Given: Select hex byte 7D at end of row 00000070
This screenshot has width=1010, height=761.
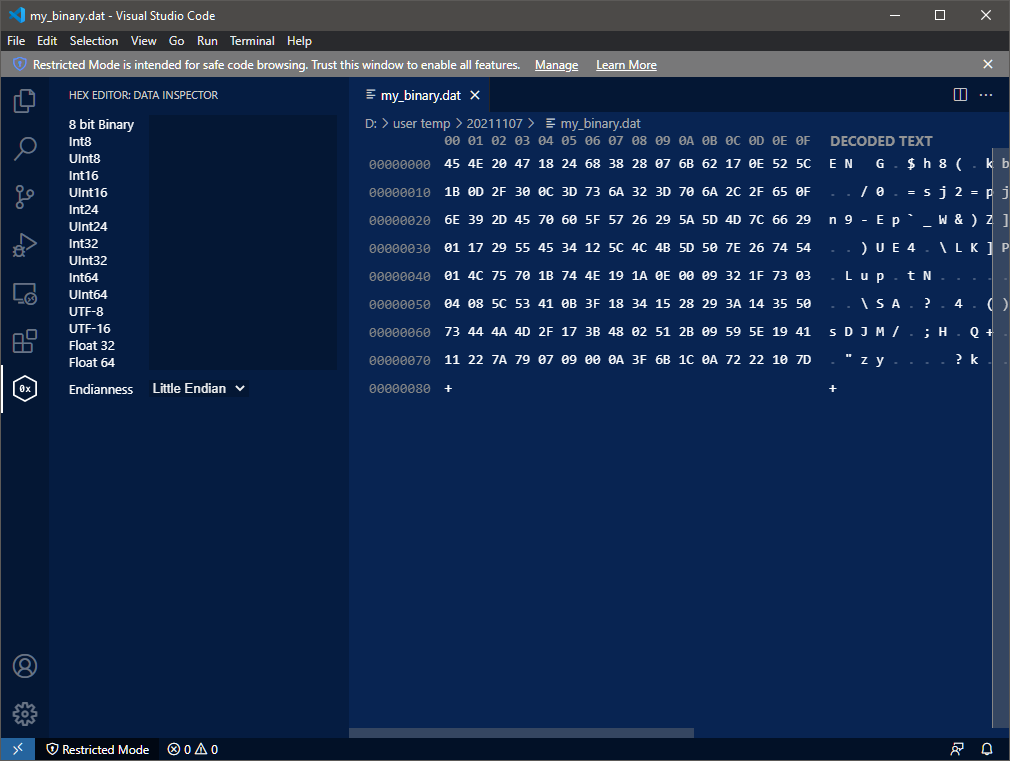Looking at the screenshot, I should click(x=803, y=360).
